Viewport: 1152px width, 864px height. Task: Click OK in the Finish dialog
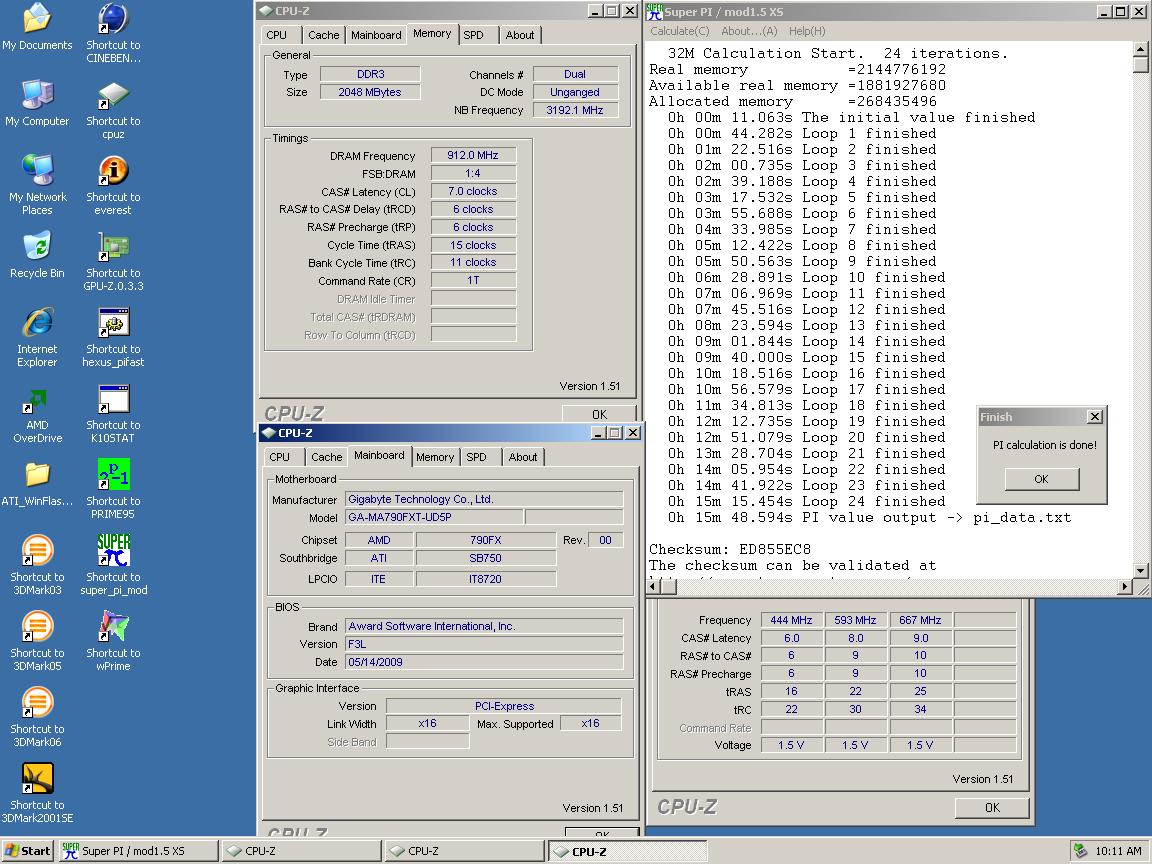(1042, 479)
